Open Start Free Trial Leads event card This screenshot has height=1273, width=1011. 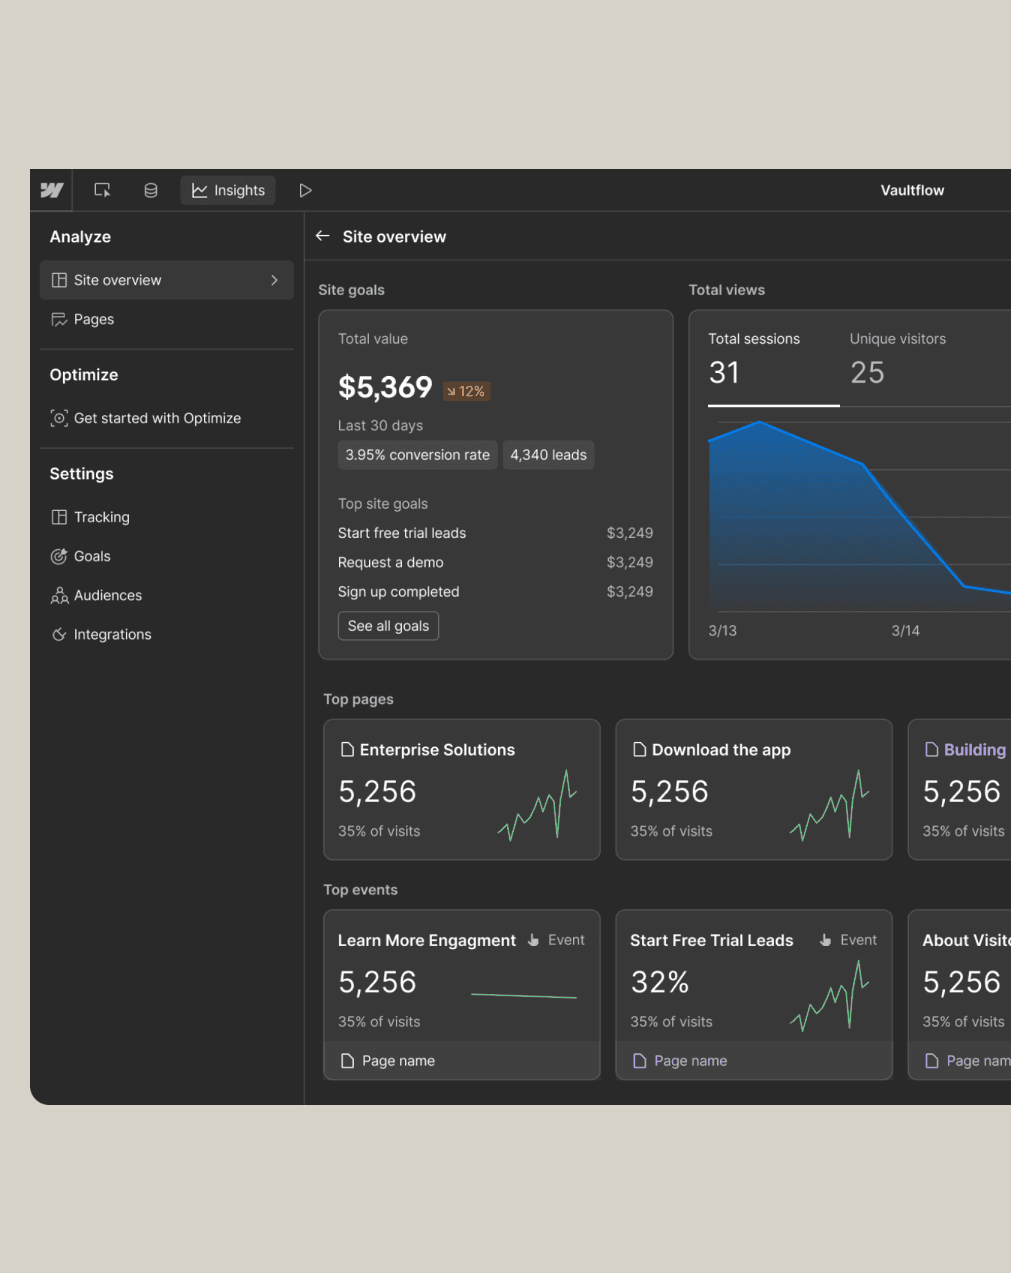click(754, 994)
